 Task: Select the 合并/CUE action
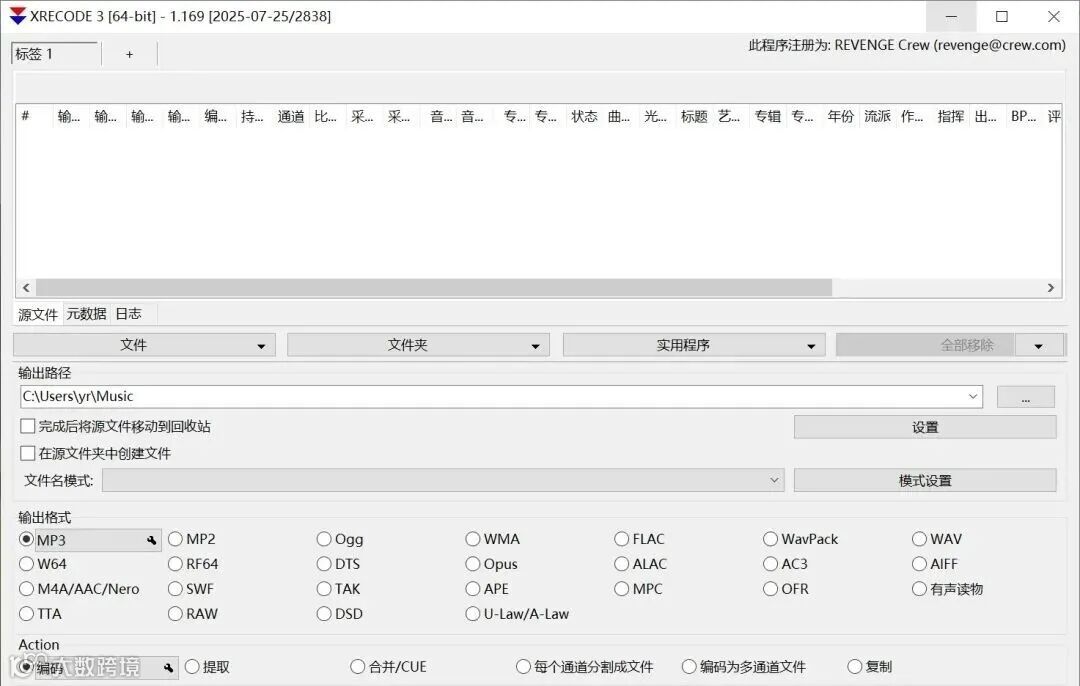(357, 667)
